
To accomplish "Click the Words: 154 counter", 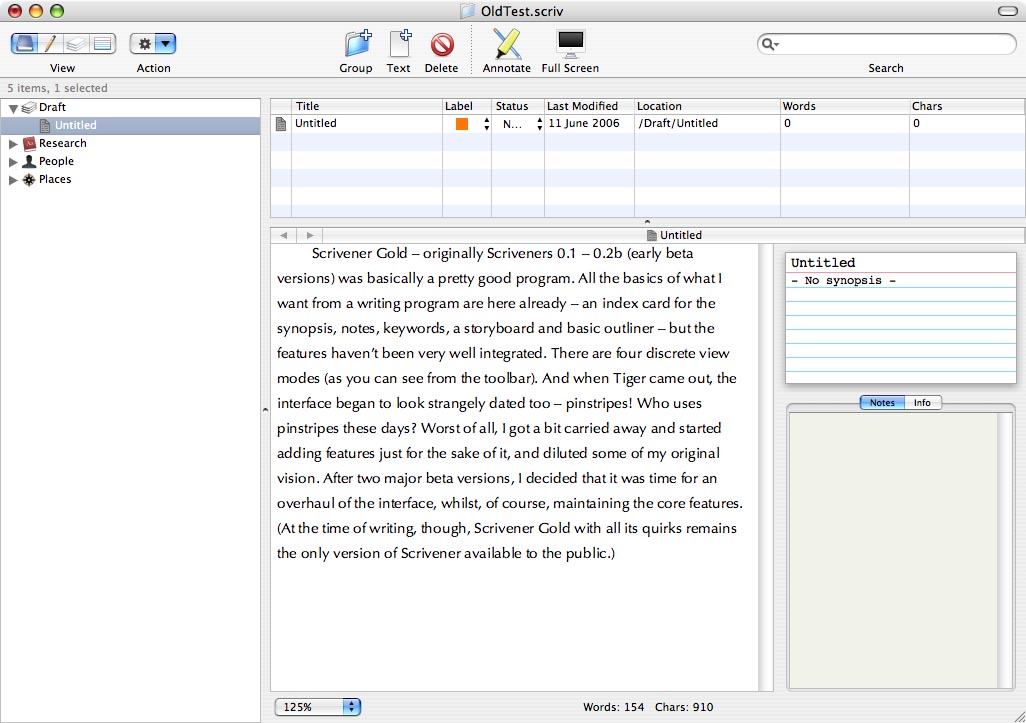I will coord(613,707).
